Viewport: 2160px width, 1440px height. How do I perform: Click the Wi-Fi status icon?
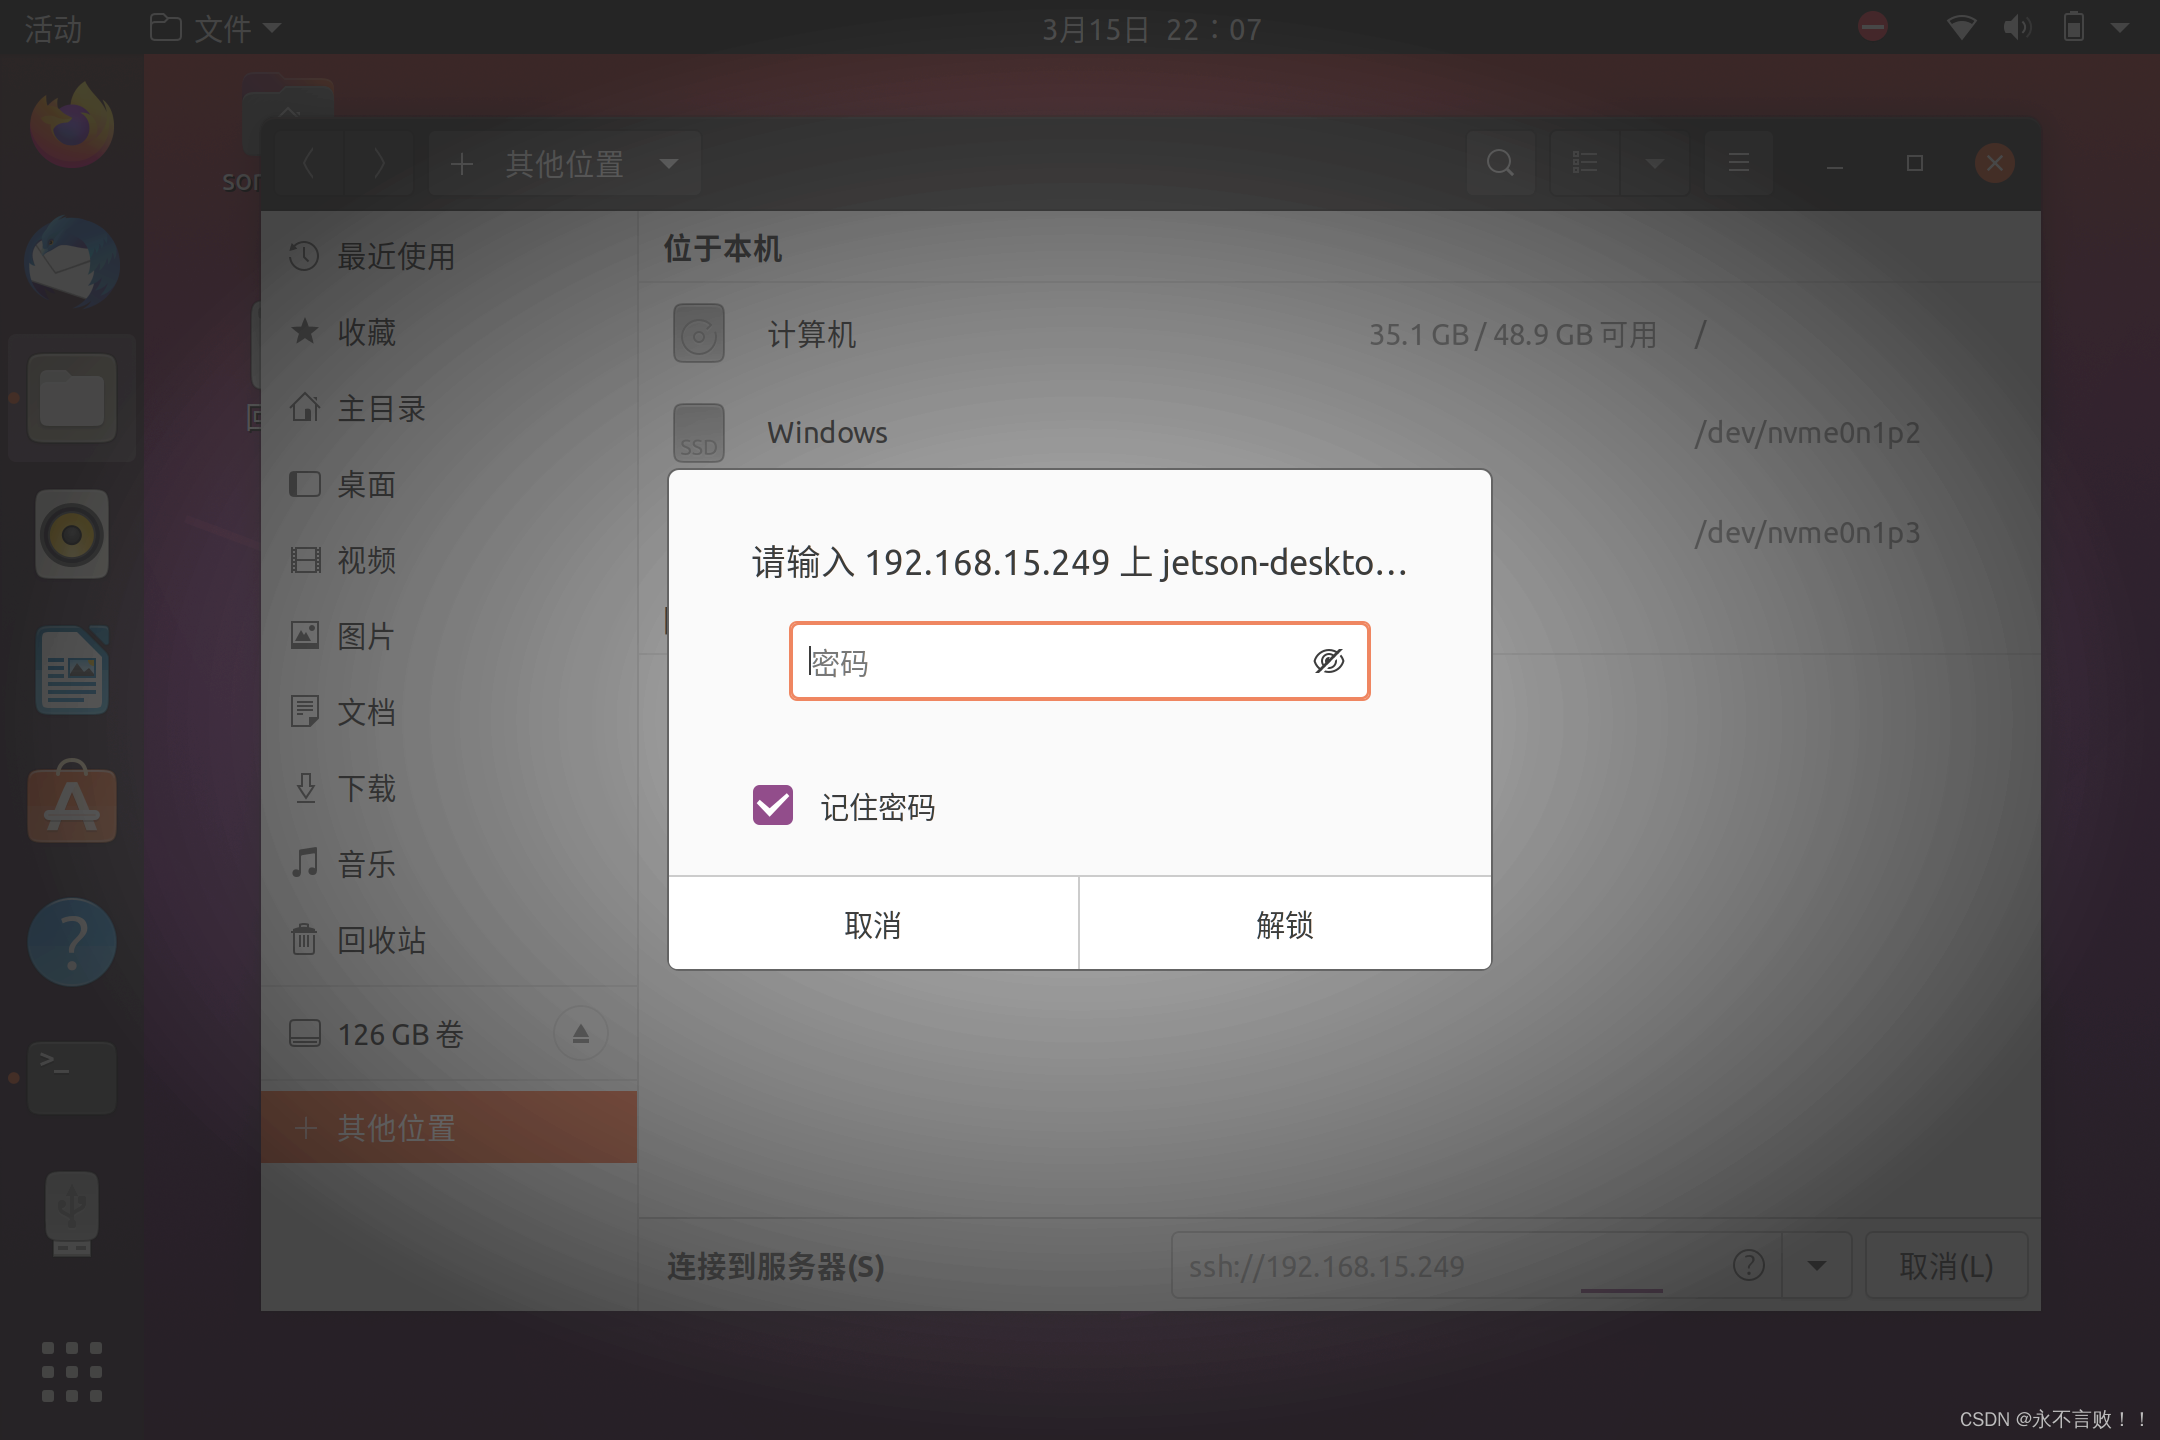point(1961,27)
